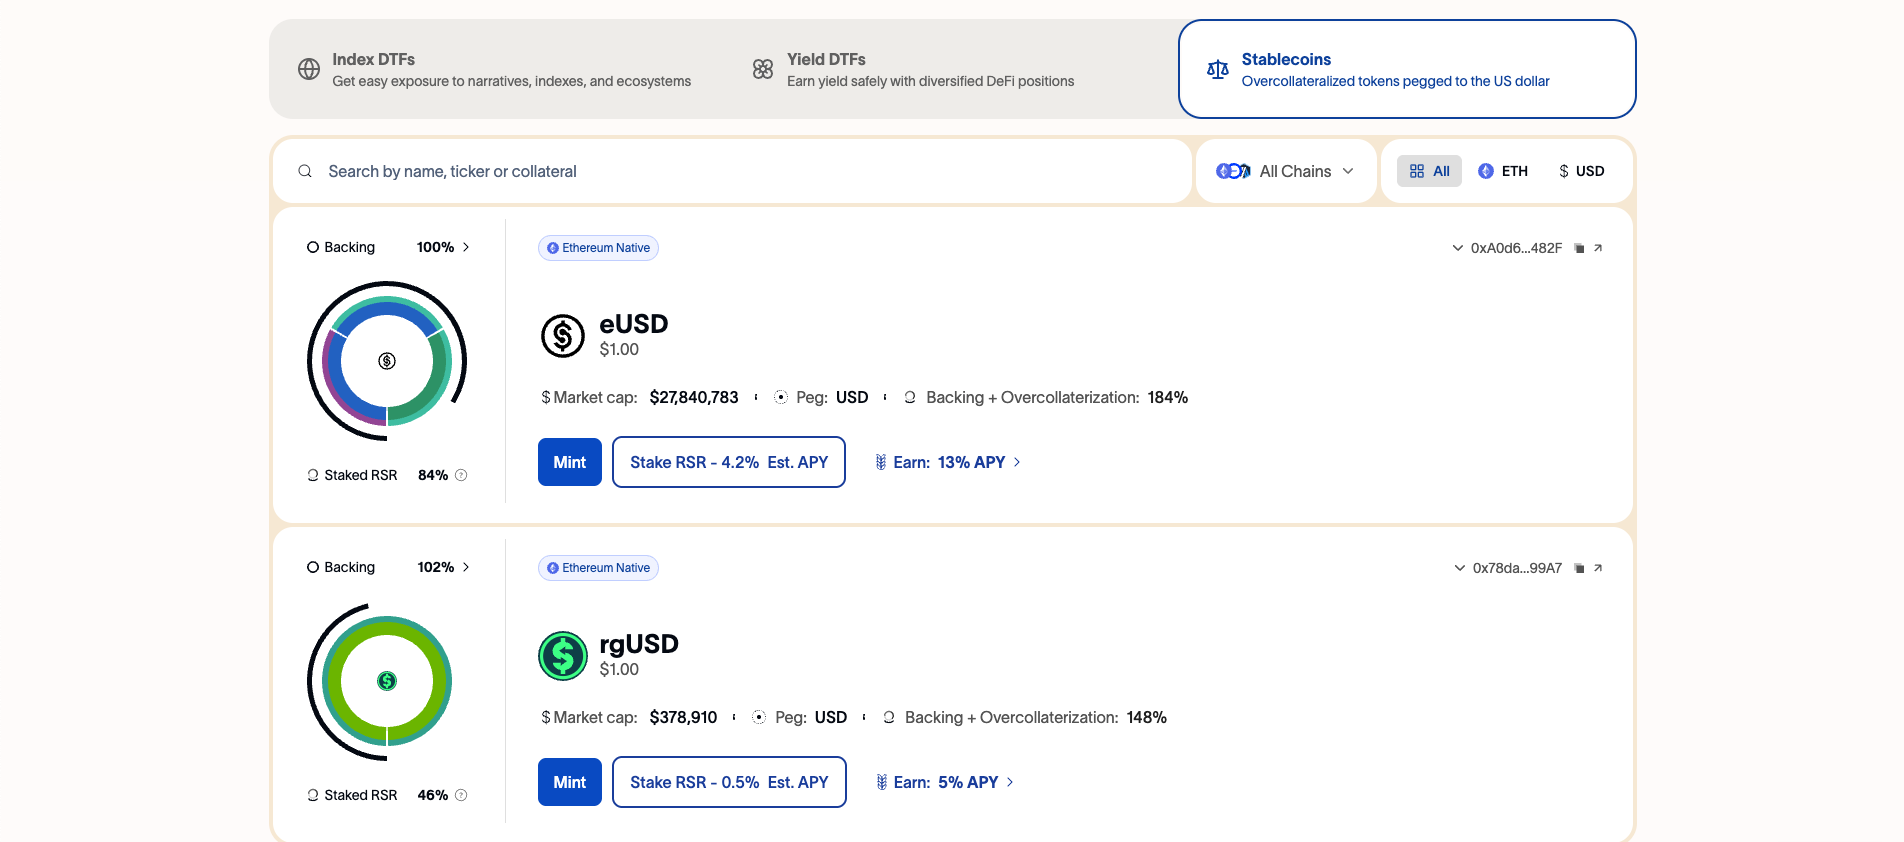Filter by ETH peg
Image resolution: width=1904 pixels, height=842 pixels.
1503,171
